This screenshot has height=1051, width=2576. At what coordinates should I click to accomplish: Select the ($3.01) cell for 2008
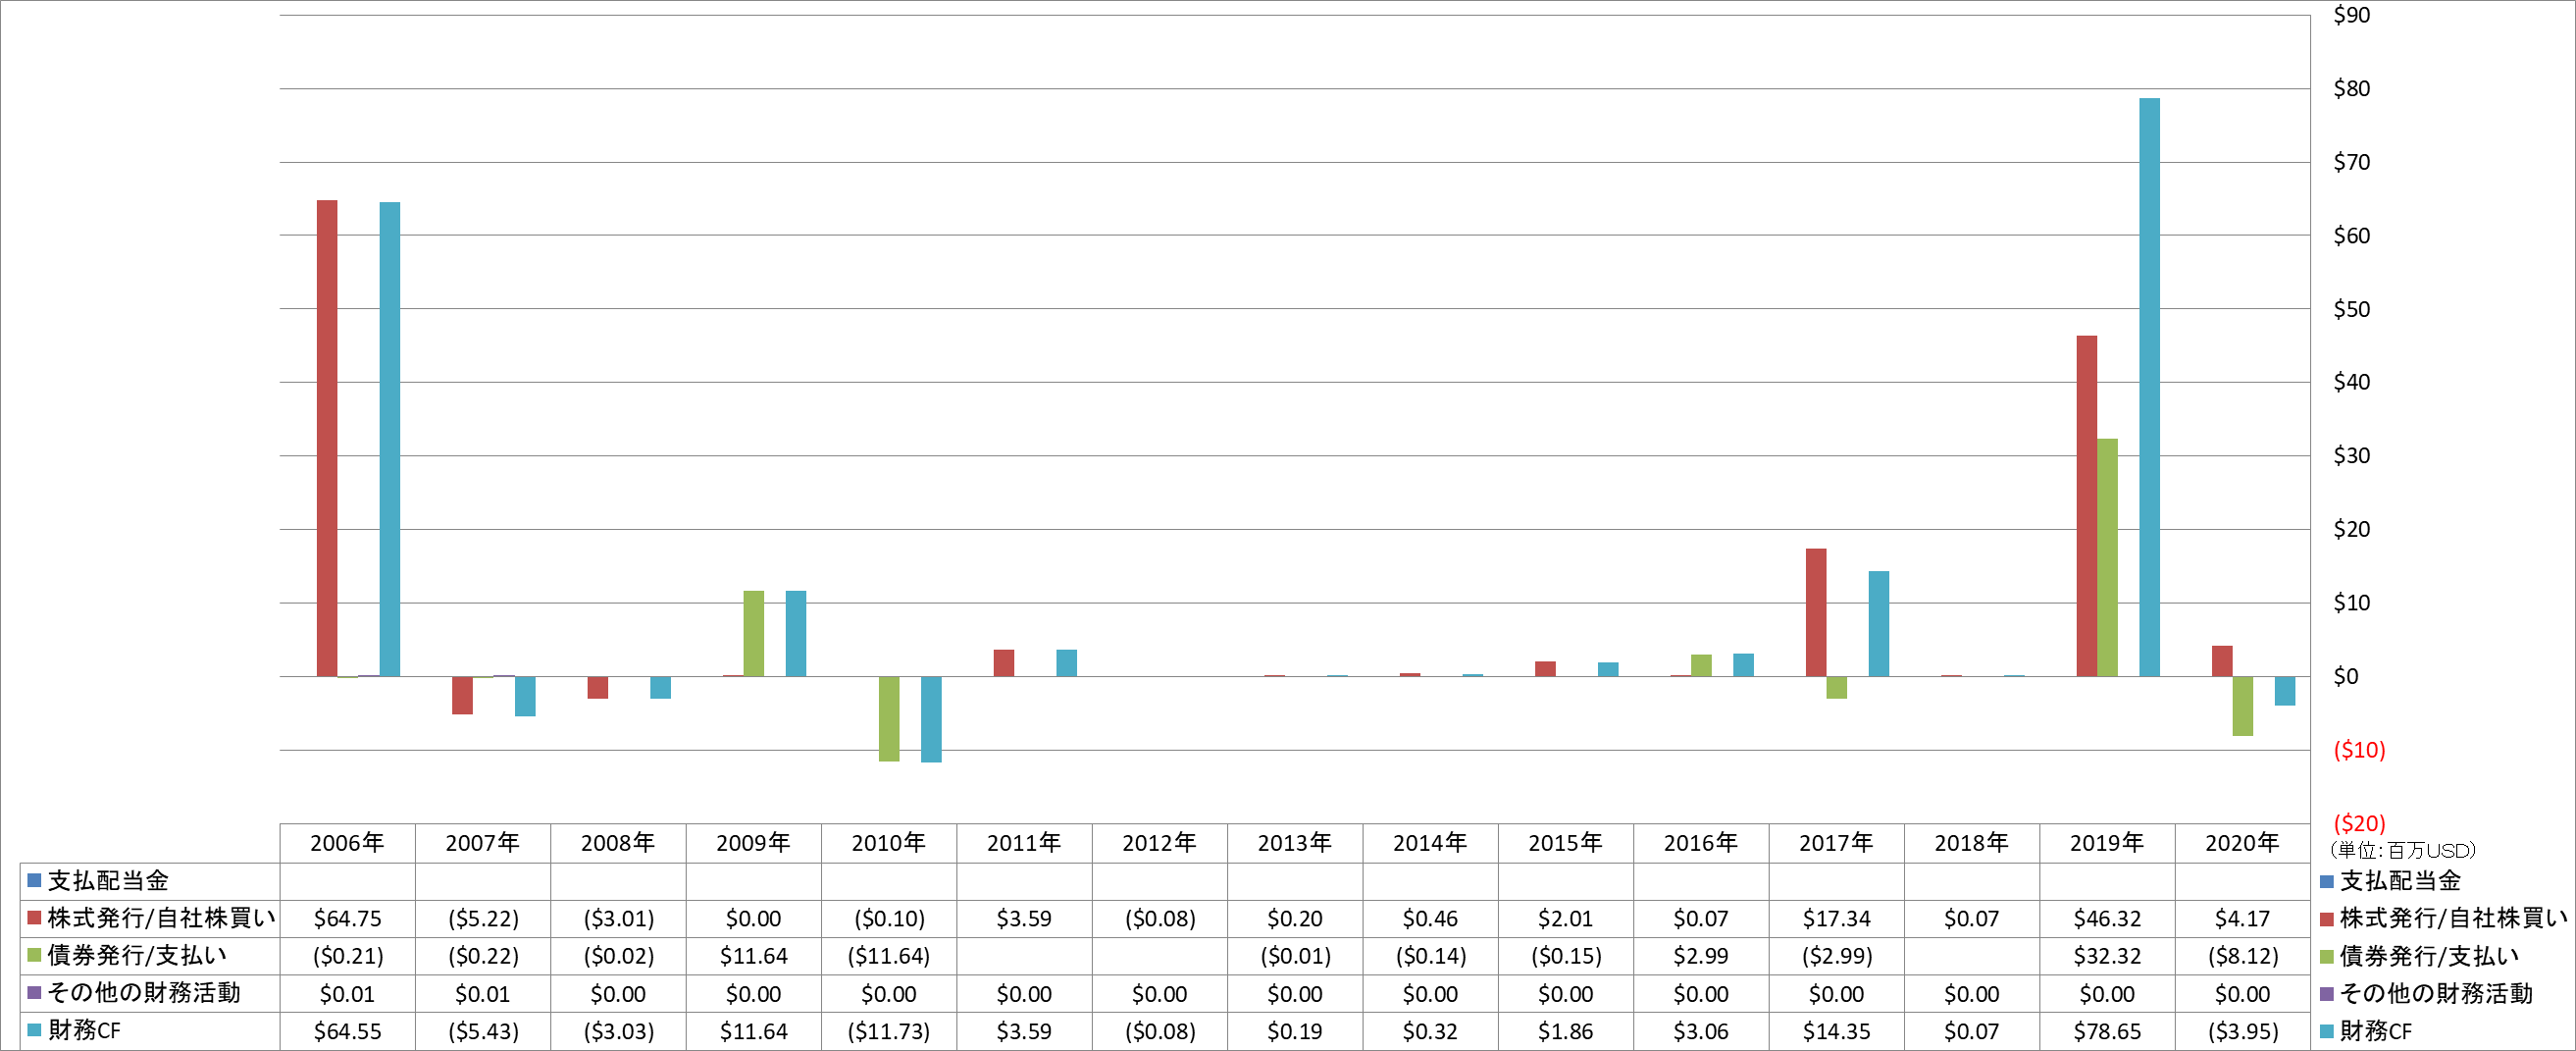618,918
